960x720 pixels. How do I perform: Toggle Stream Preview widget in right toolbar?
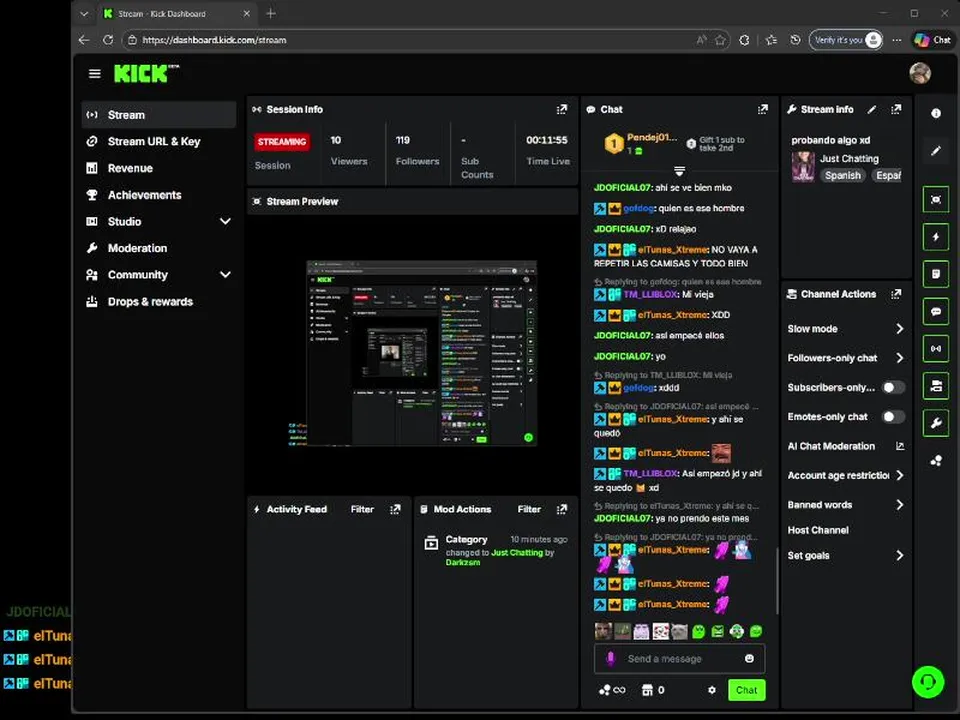point(936,200)
